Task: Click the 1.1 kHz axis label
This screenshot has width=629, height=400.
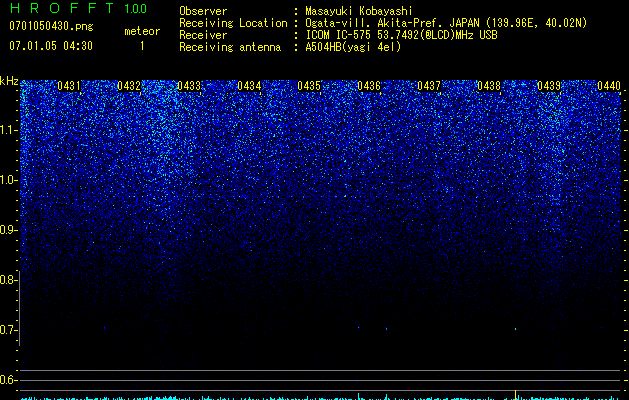Action: (x=9, y=130)
